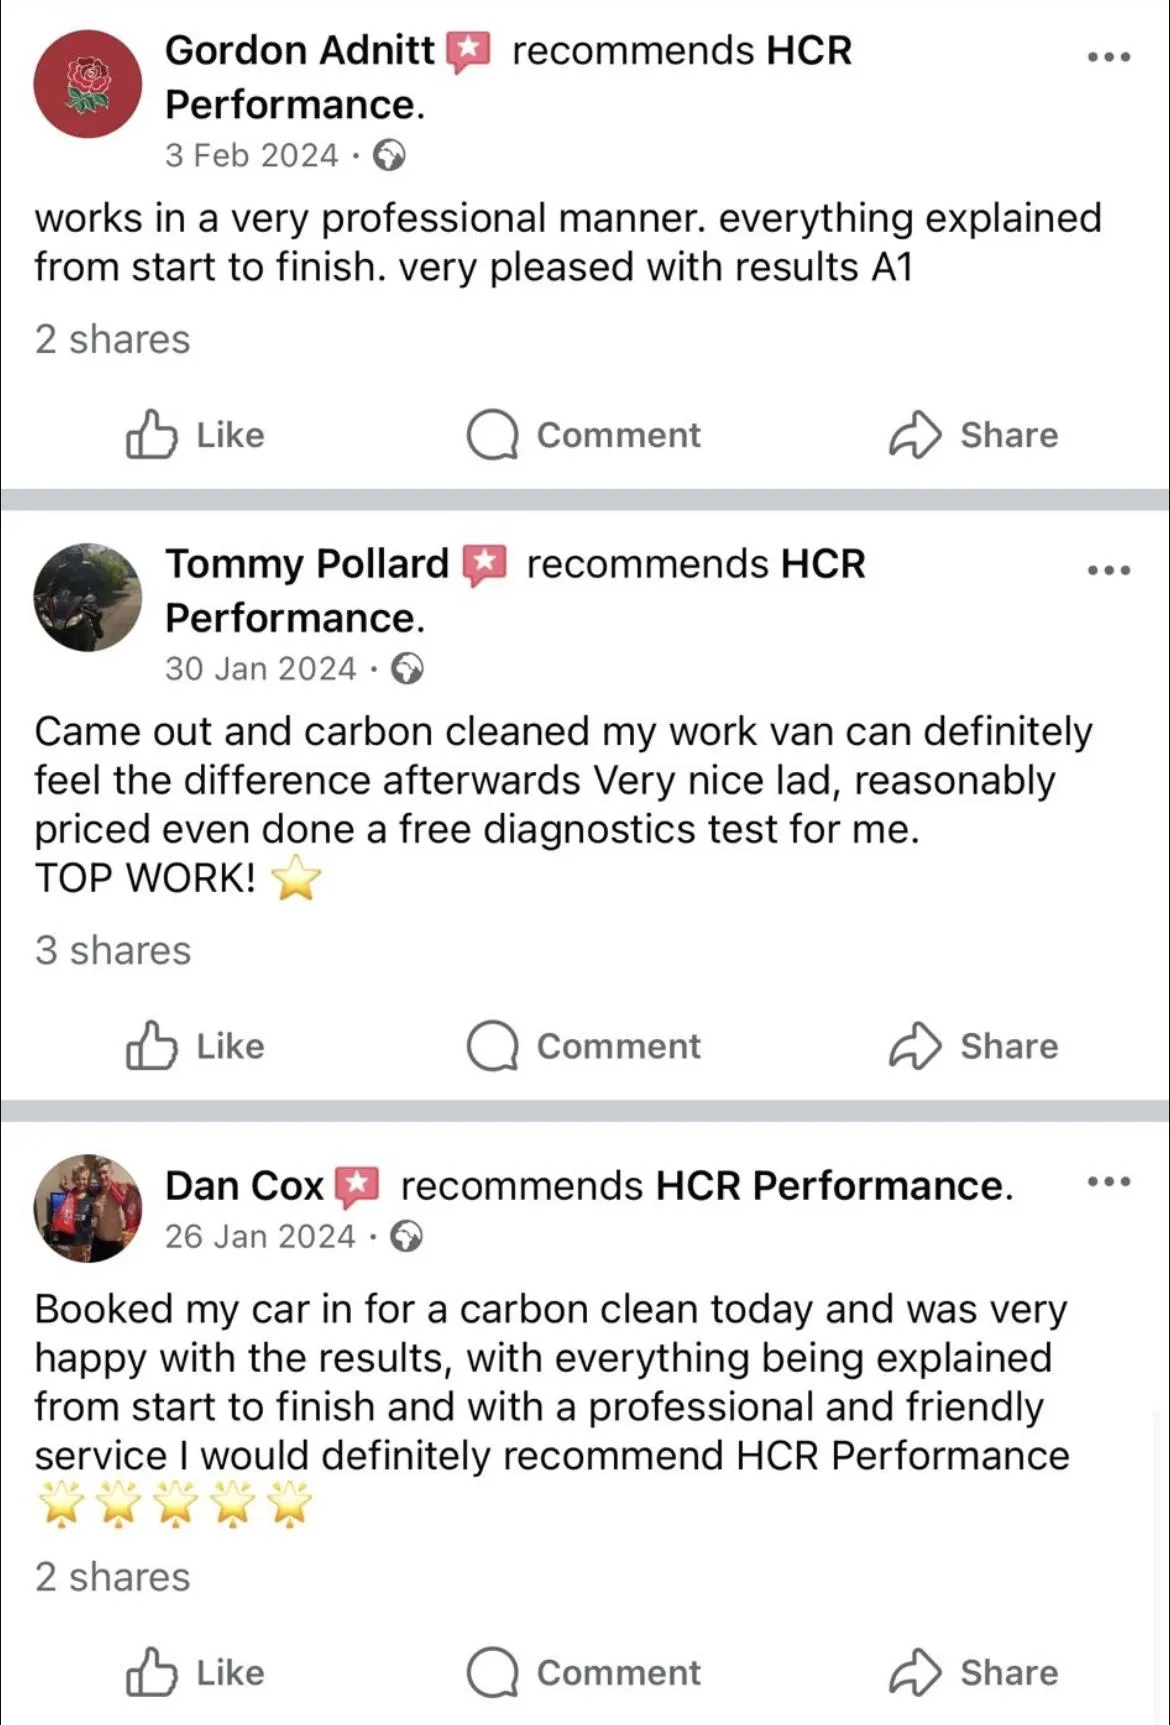Share Gordon Adnitt's recommendation post
1170x1725 pixels.
coord(973,435)
